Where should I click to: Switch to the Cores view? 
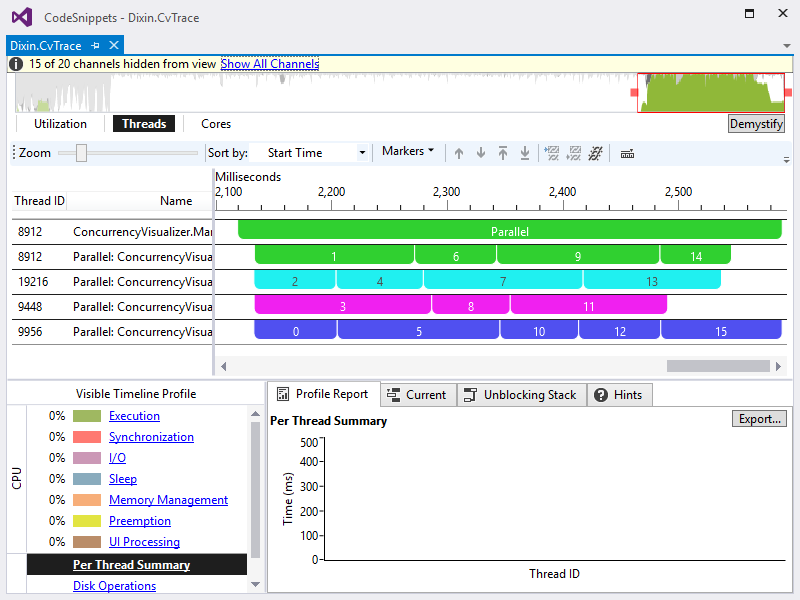tap(216, 124)
